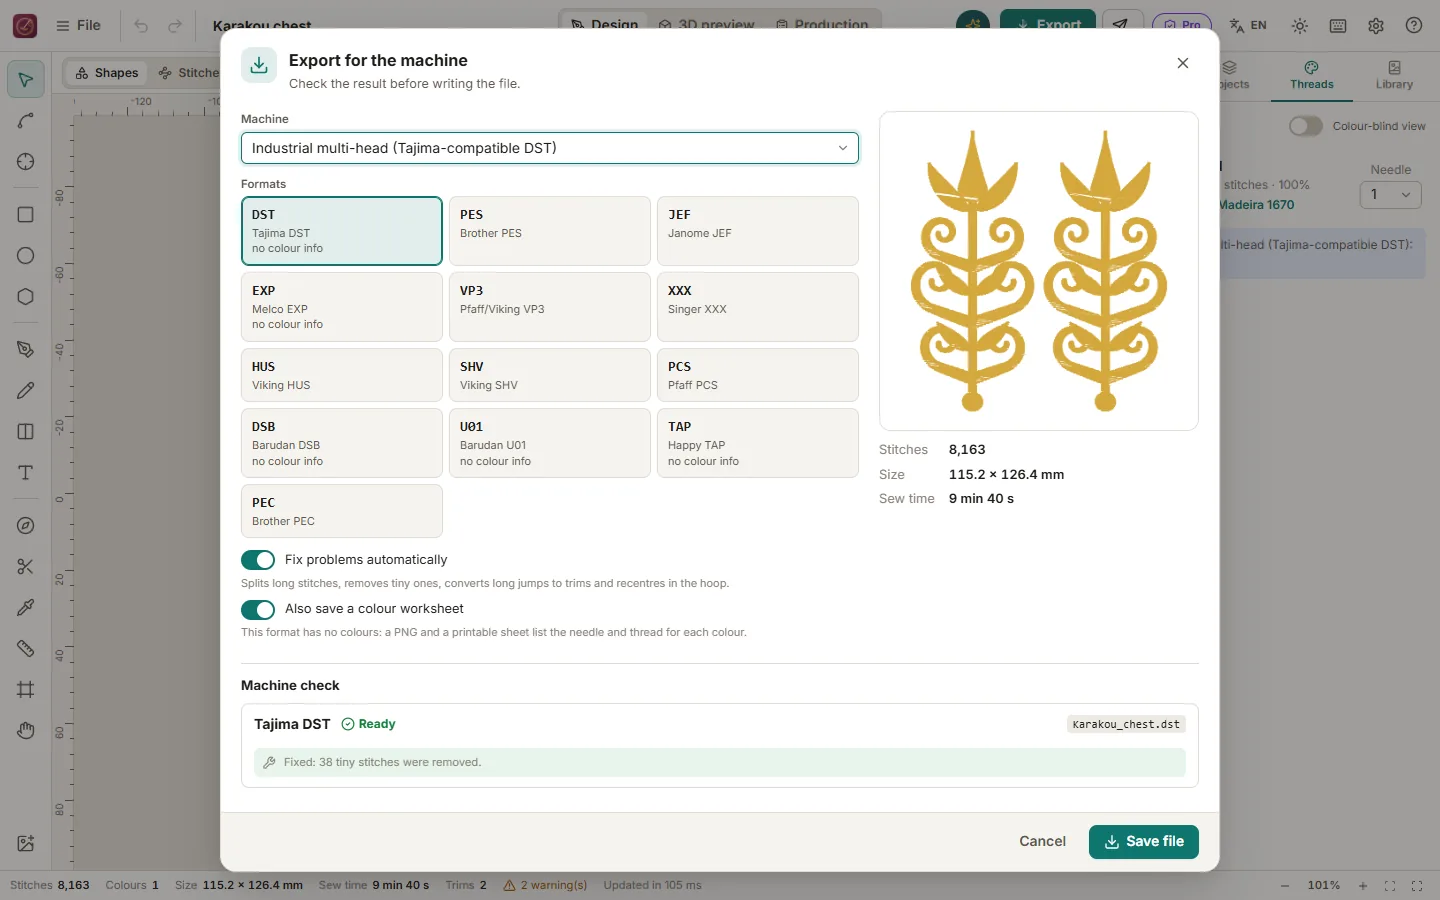
Task: Open the settings gear icon
Action: coord(1376,26)
